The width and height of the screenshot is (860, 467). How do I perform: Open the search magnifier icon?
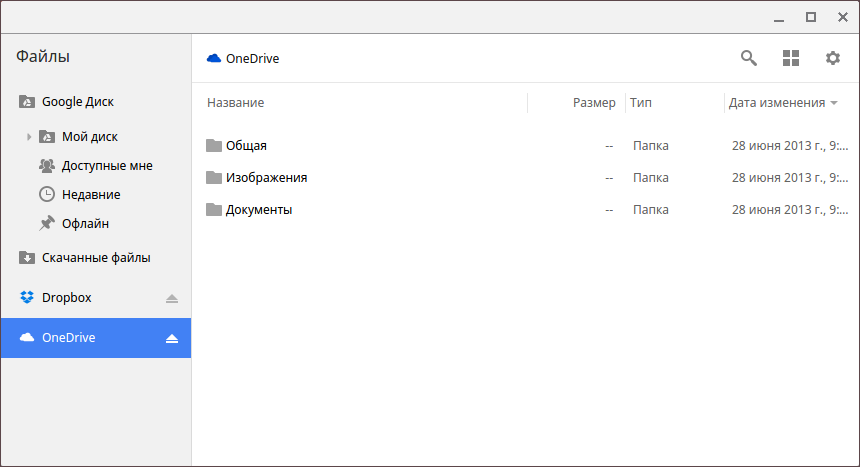(748, 58)
